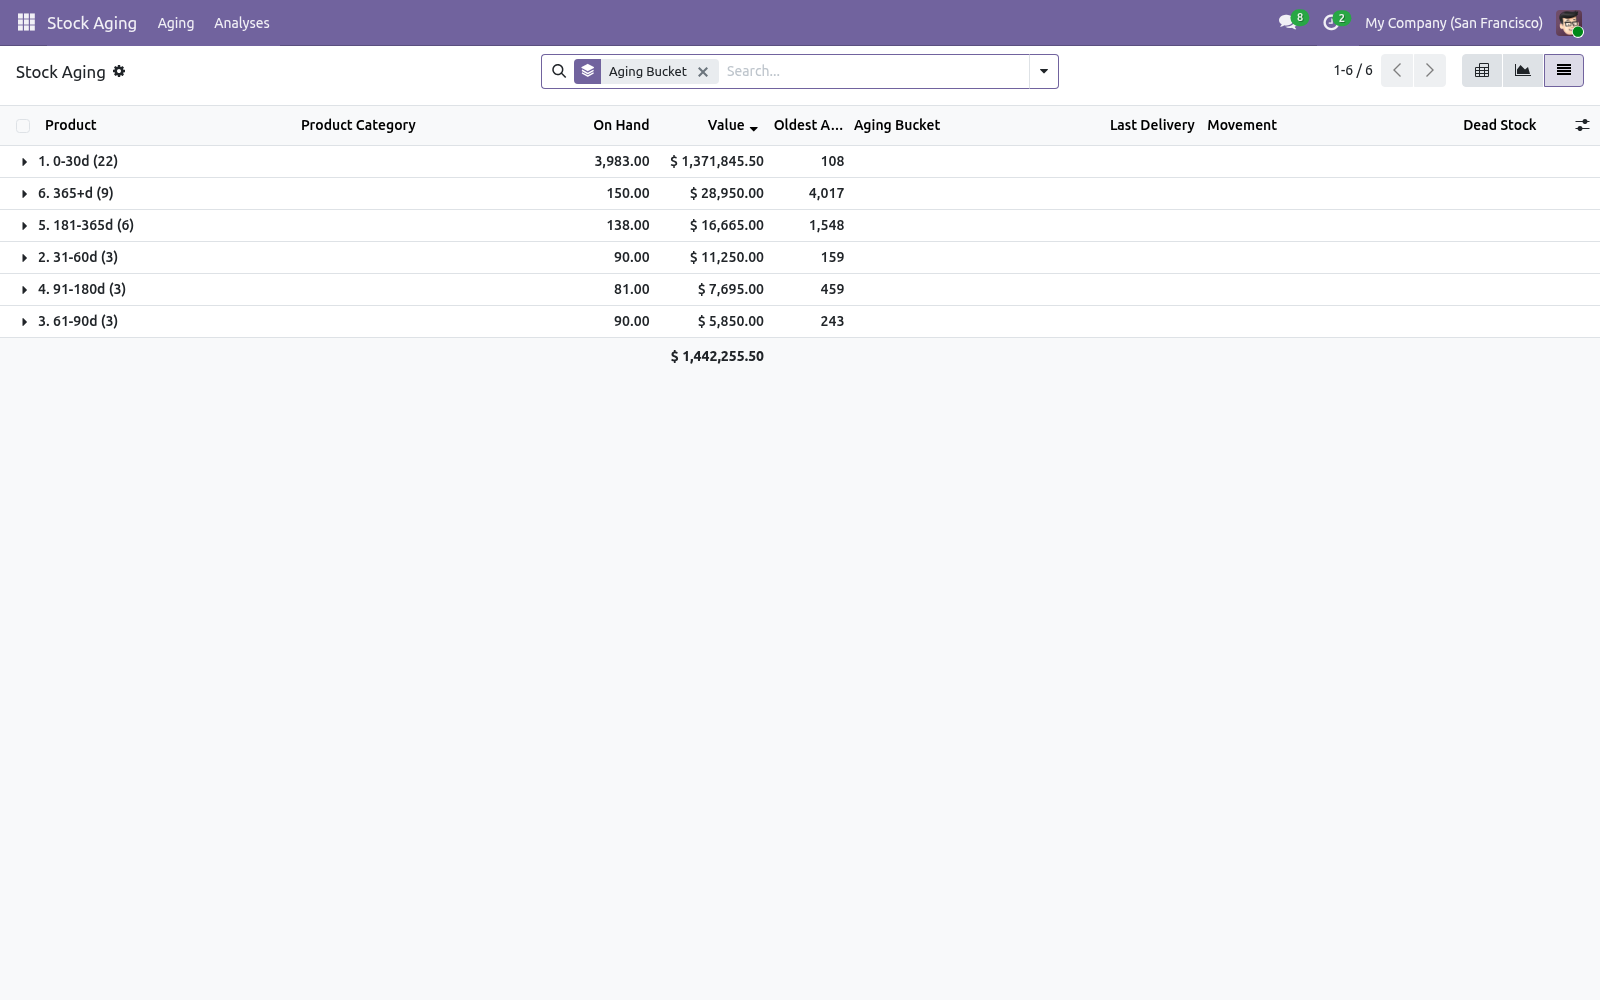Sort by Oldest A... column header
This screenshot has width=1600, height=1000.
pos(808,125)
